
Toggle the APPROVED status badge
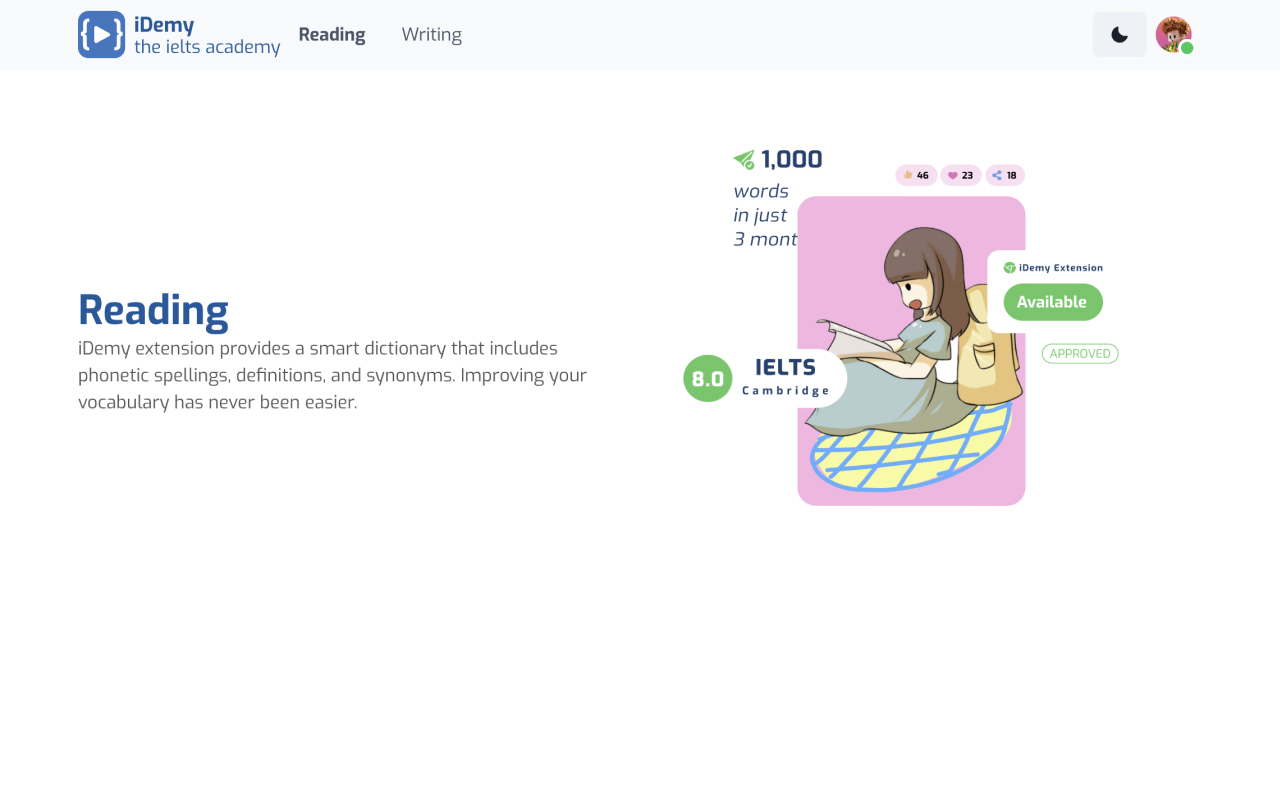tap(1080, 353)
